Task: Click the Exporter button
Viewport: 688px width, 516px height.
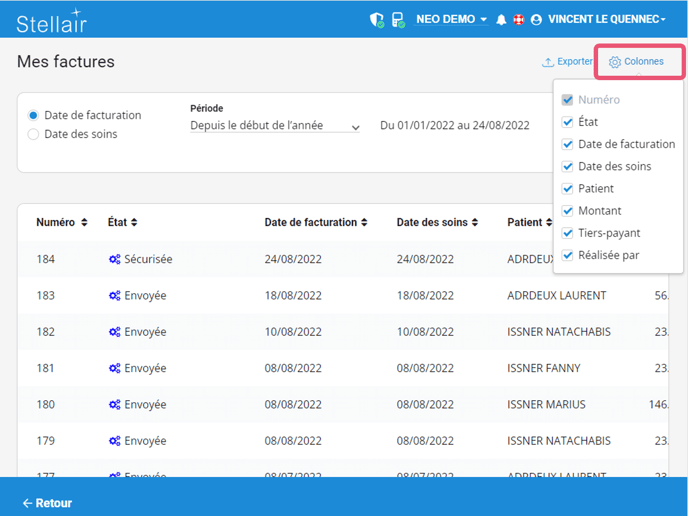Action: [567, 62]
